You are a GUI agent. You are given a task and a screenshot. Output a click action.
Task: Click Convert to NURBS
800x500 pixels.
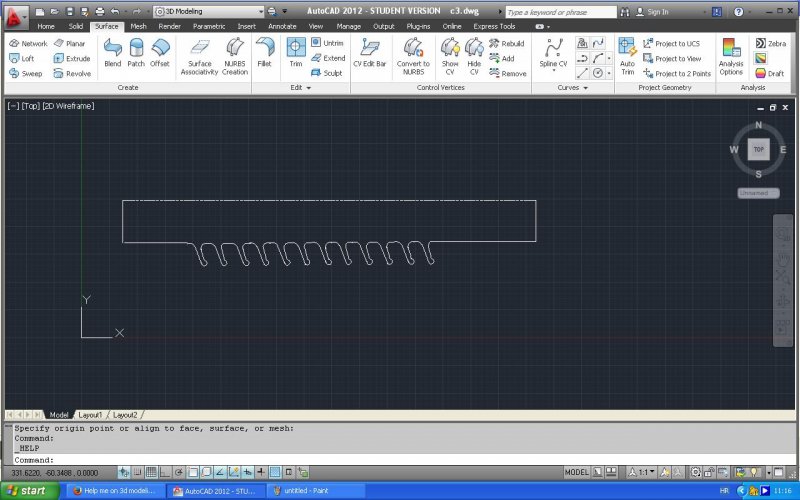pos(413,53)
